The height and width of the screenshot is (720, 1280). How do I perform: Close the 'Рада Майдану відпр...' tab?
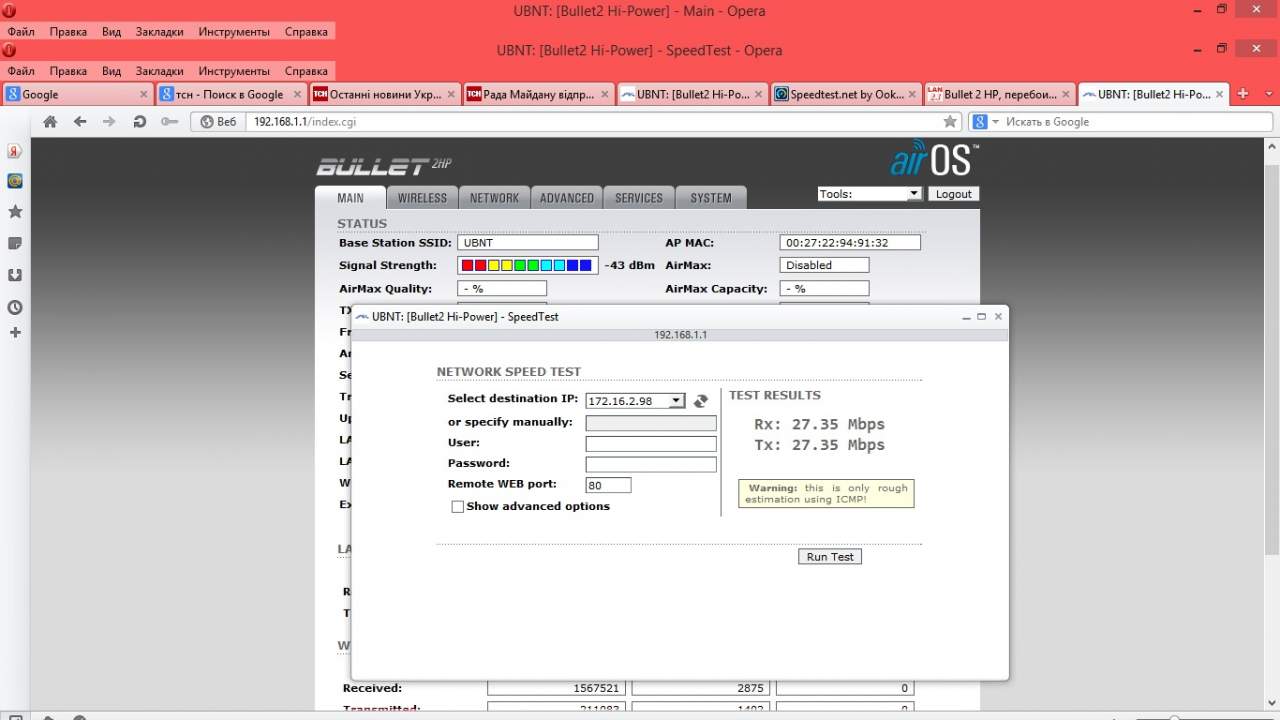pos(604,94)
